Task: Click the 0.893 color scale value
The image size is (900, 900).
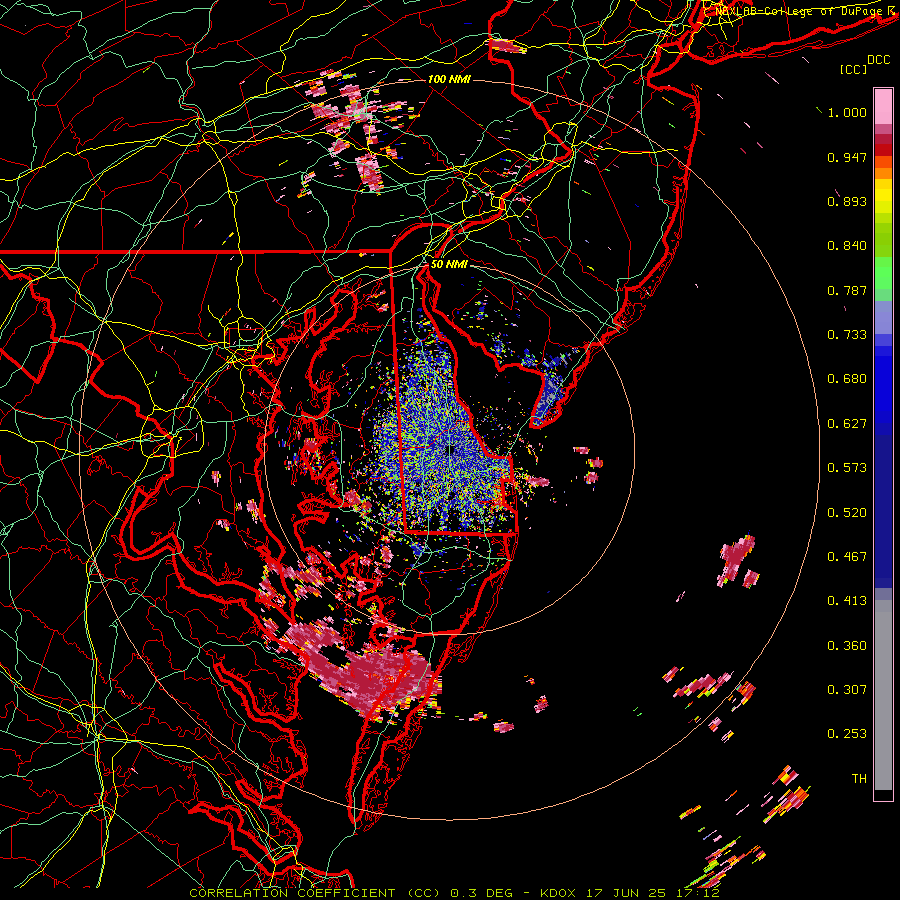Action: (x=847, y=201)
